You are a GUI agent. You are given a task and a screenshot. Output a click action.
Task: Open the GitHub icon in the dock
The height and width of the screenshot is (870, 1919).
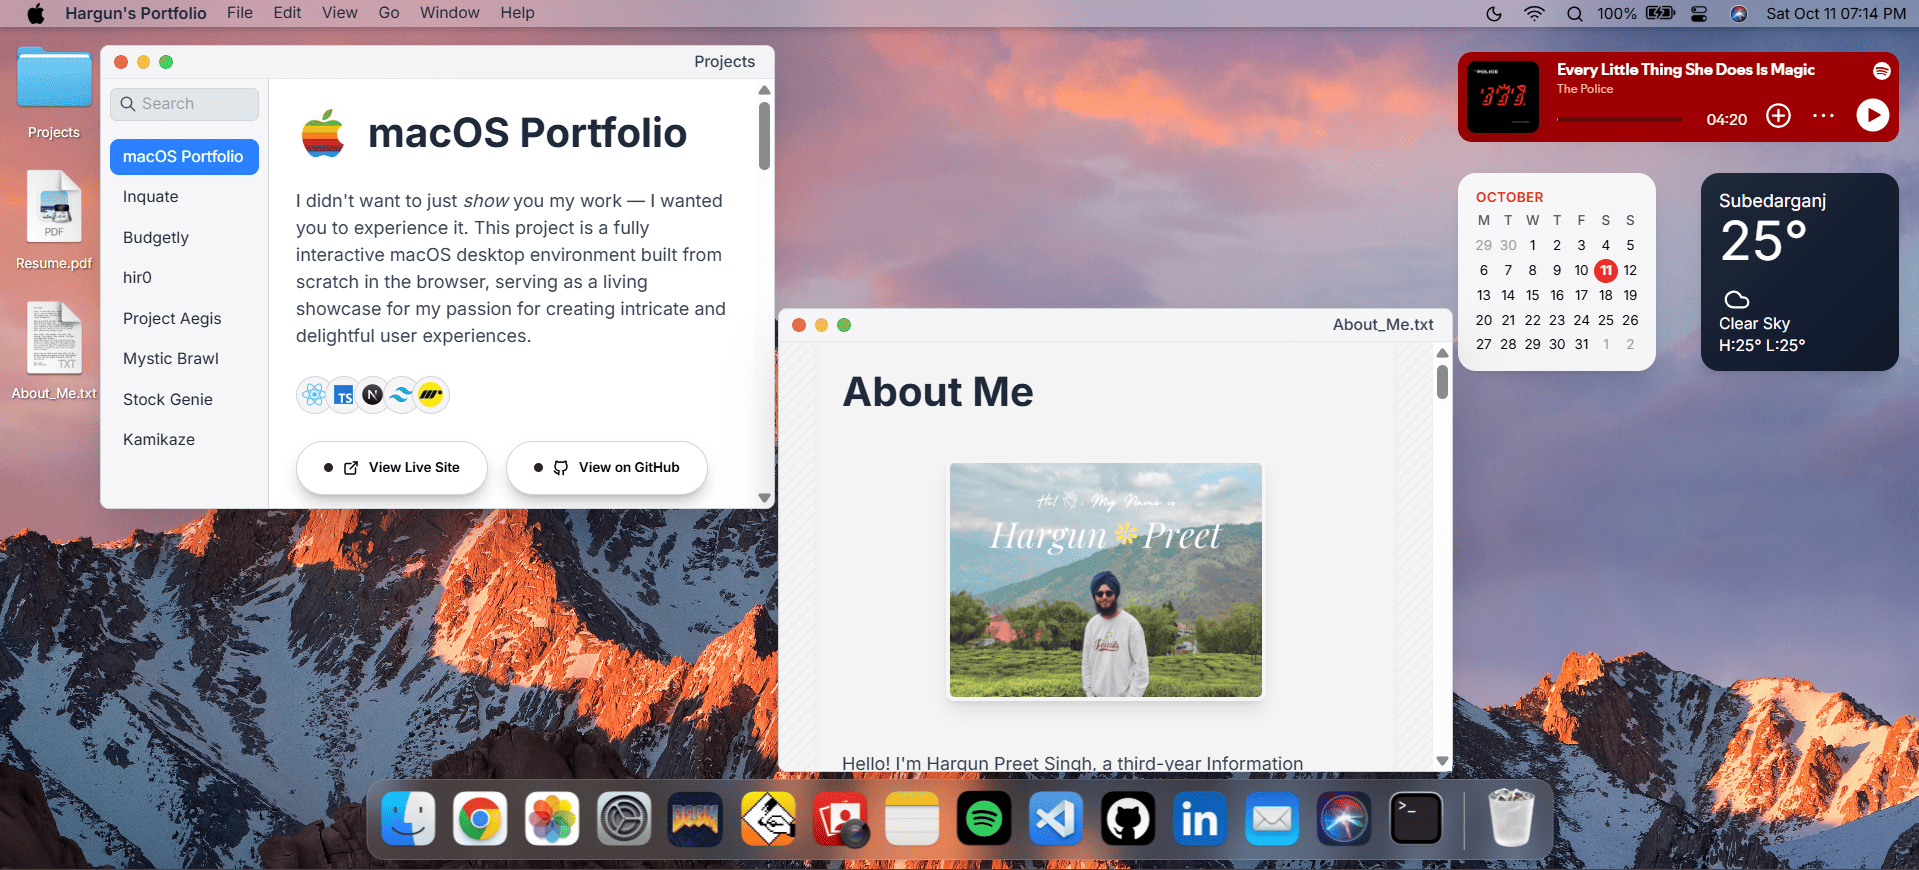click(1128, 820)
